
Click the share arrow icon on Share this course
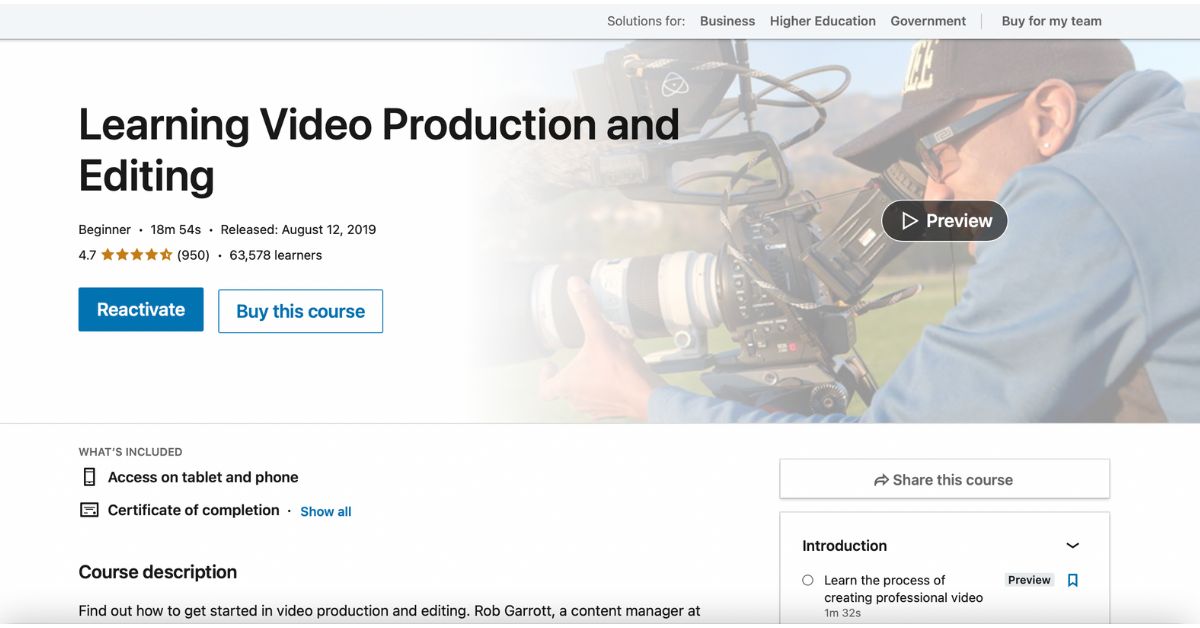[881, 479]
